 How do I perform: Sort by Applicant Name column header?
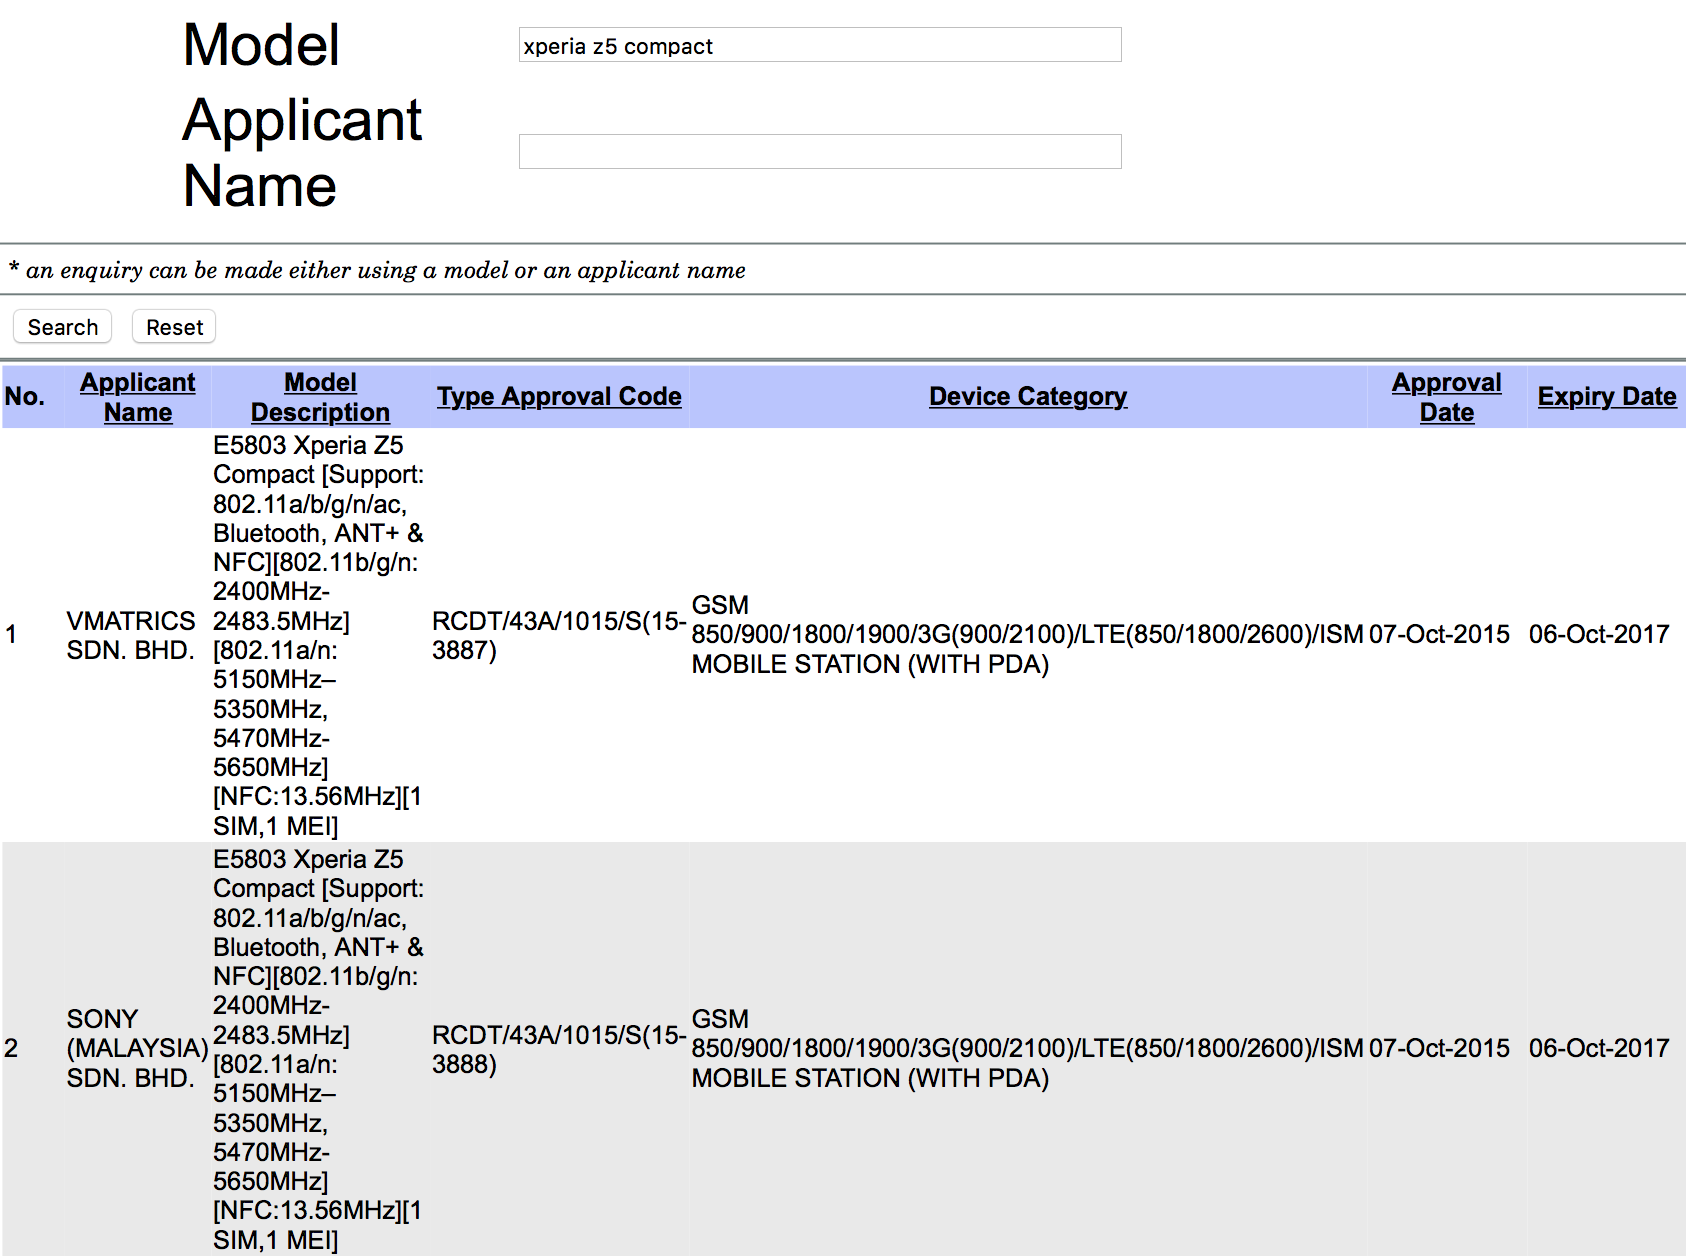point(138,397)
